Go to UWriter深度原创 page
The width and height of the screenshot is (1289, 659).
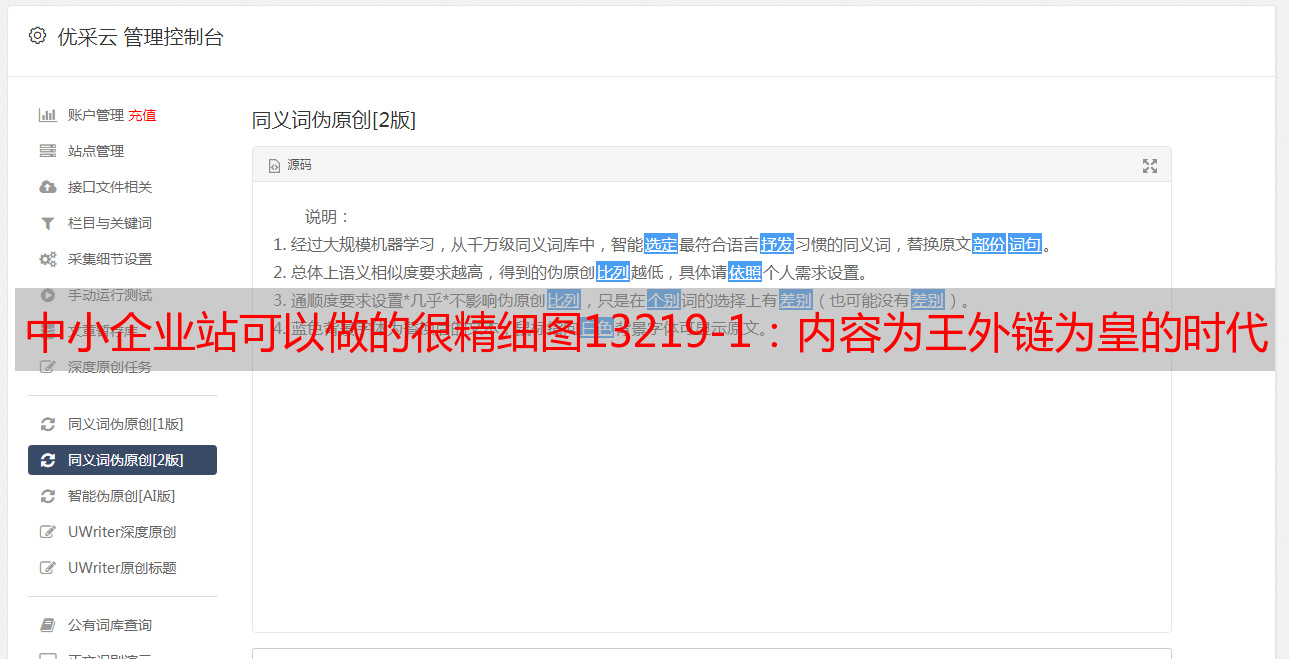pyautogui.click(x=122, y=532)
